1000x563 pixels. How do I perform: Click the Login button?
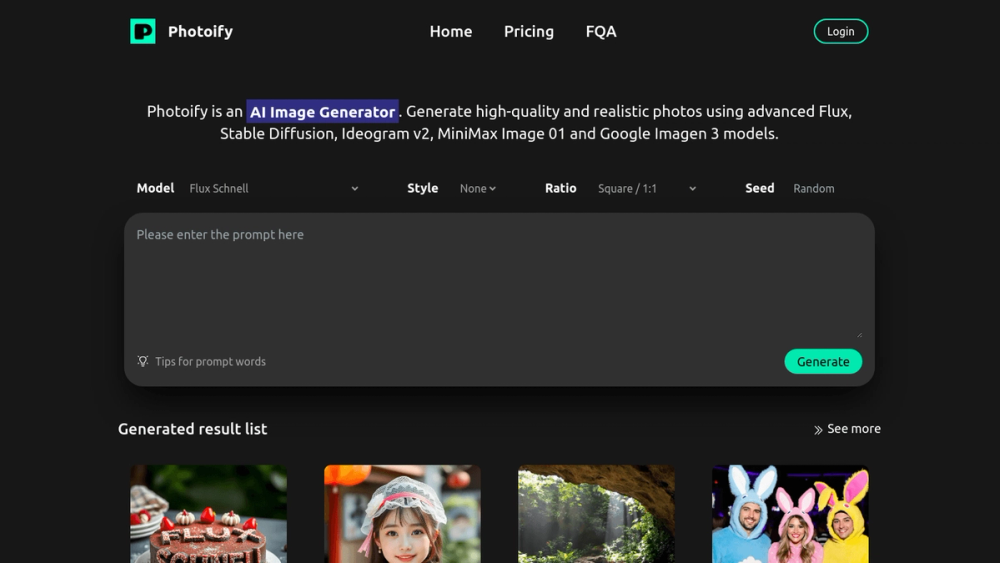tap(841, 31)
